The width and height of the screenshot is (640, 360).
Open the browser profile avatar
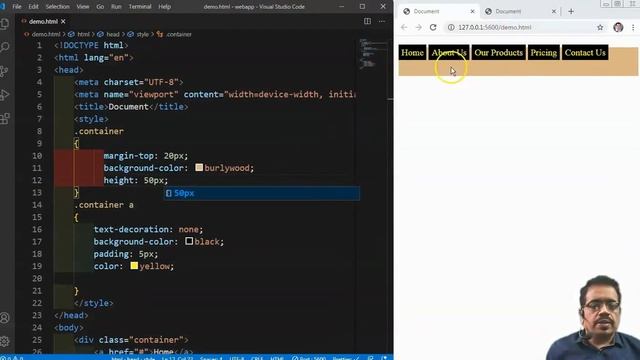(618, 27)
